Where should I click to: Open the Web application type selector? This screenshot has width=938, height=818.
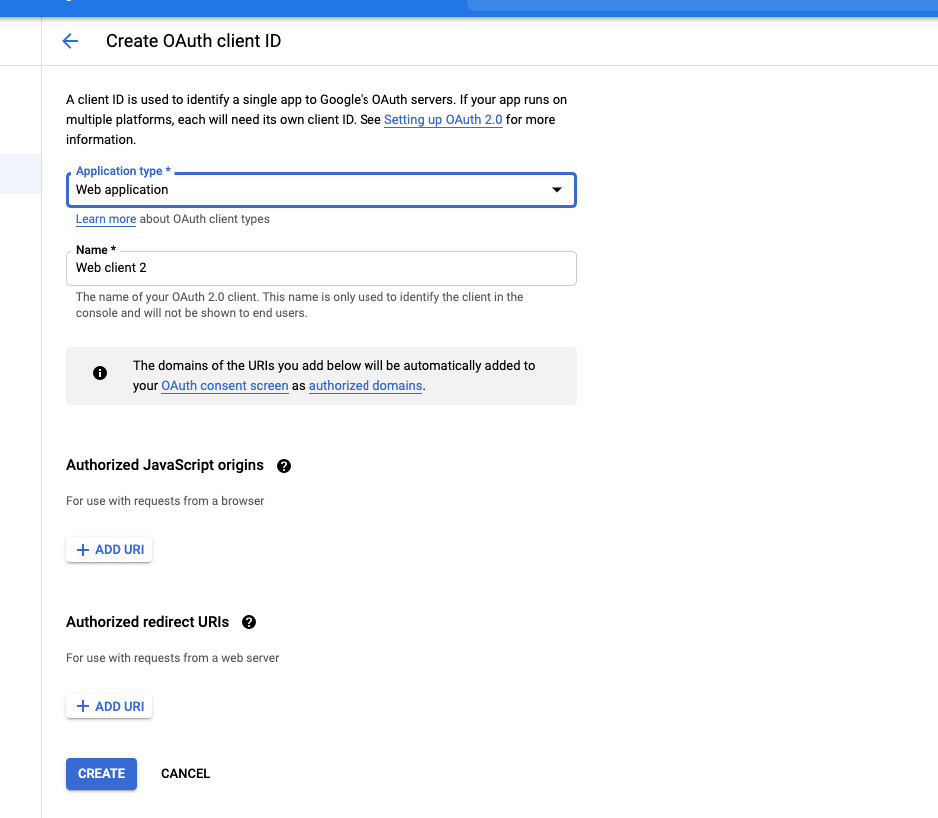[321, 190]
